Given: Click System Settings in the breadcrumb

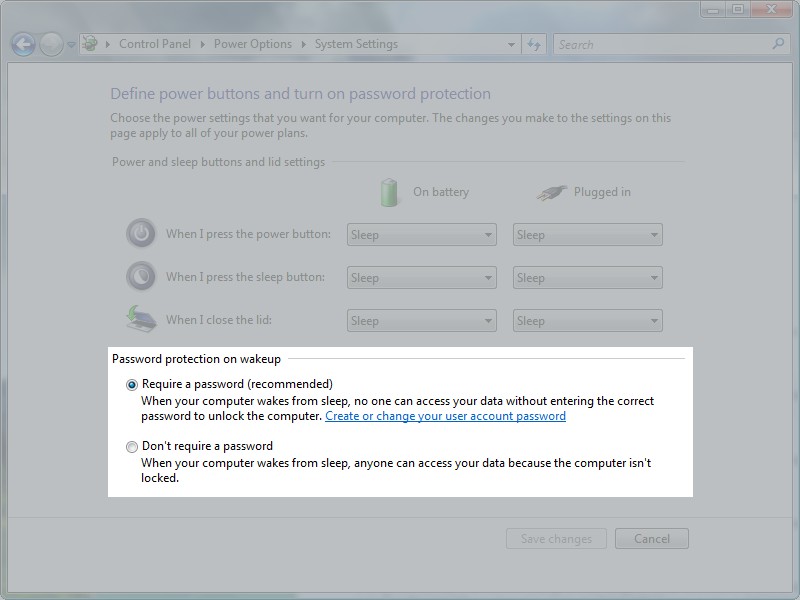Looking at the screenshot, I should point(356,44).
